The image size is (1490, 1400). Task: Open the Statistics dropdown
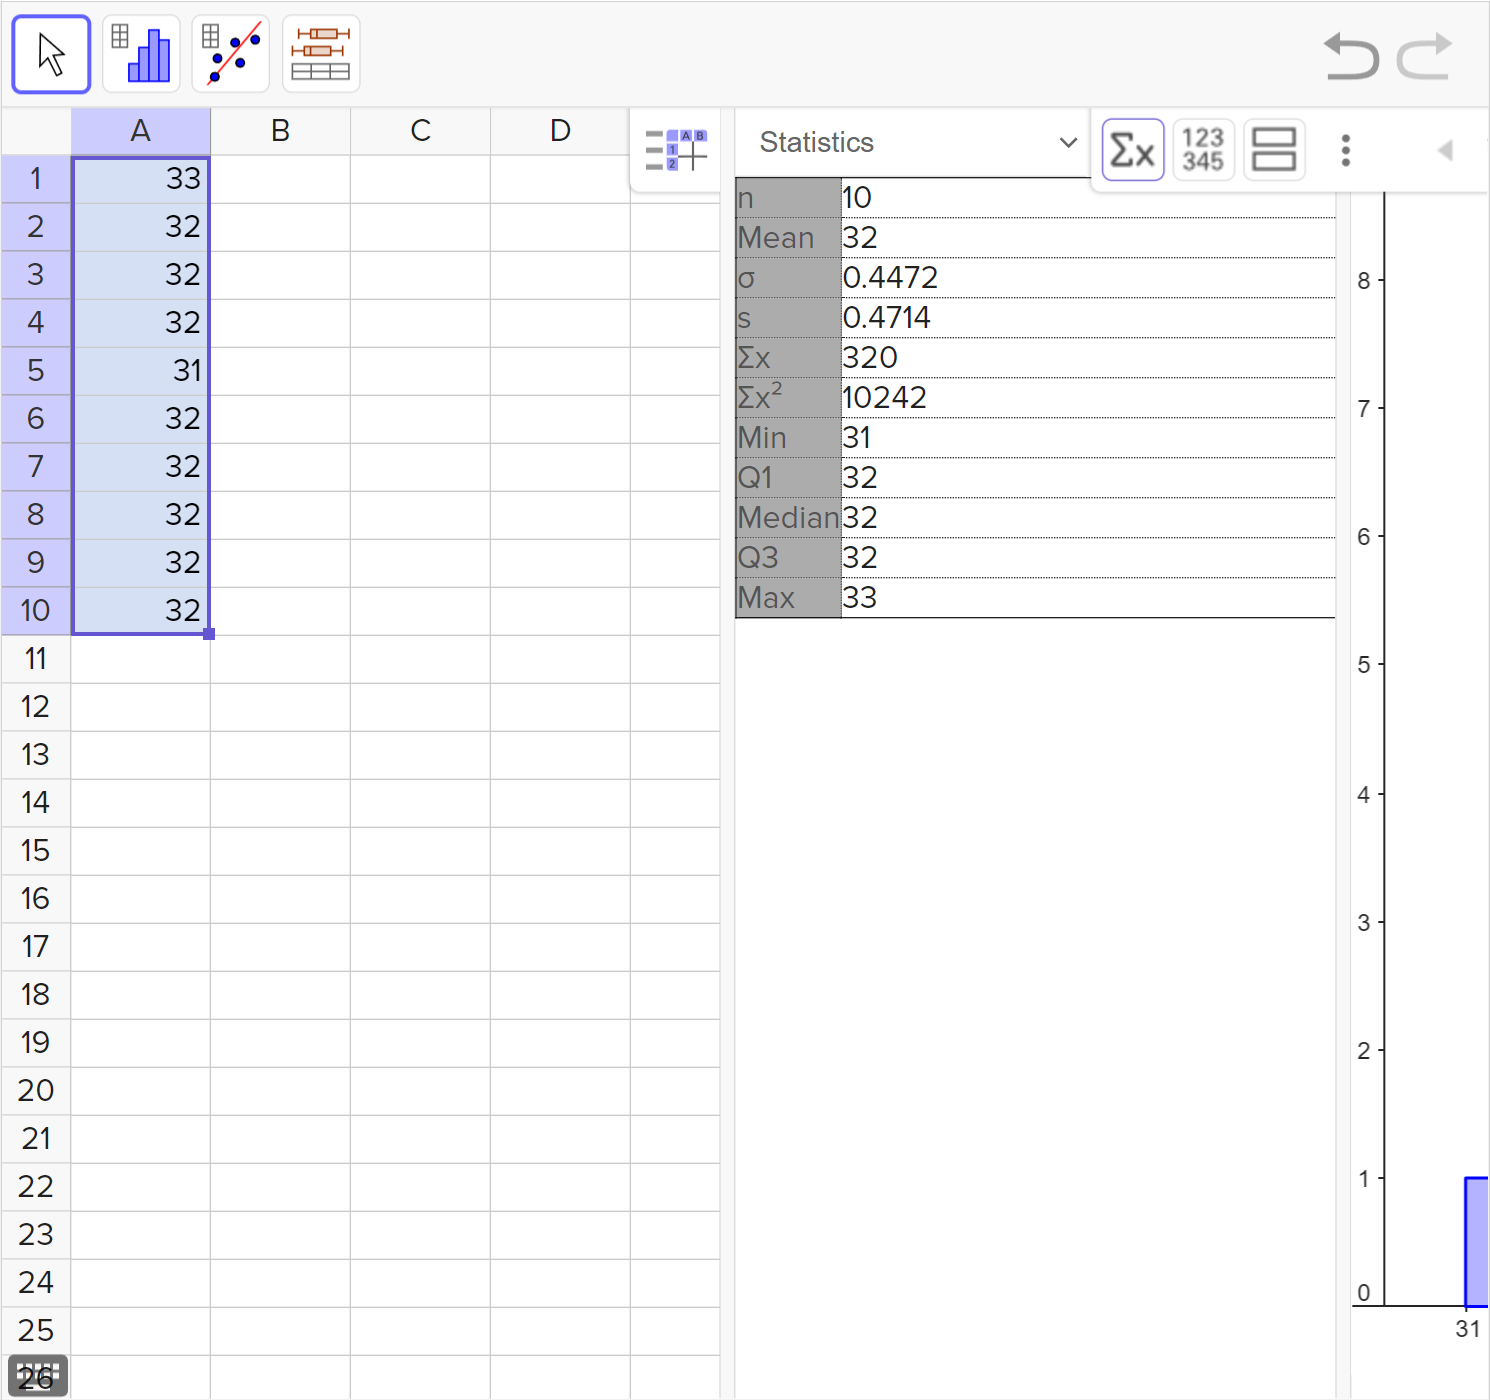tap(918, 143)
